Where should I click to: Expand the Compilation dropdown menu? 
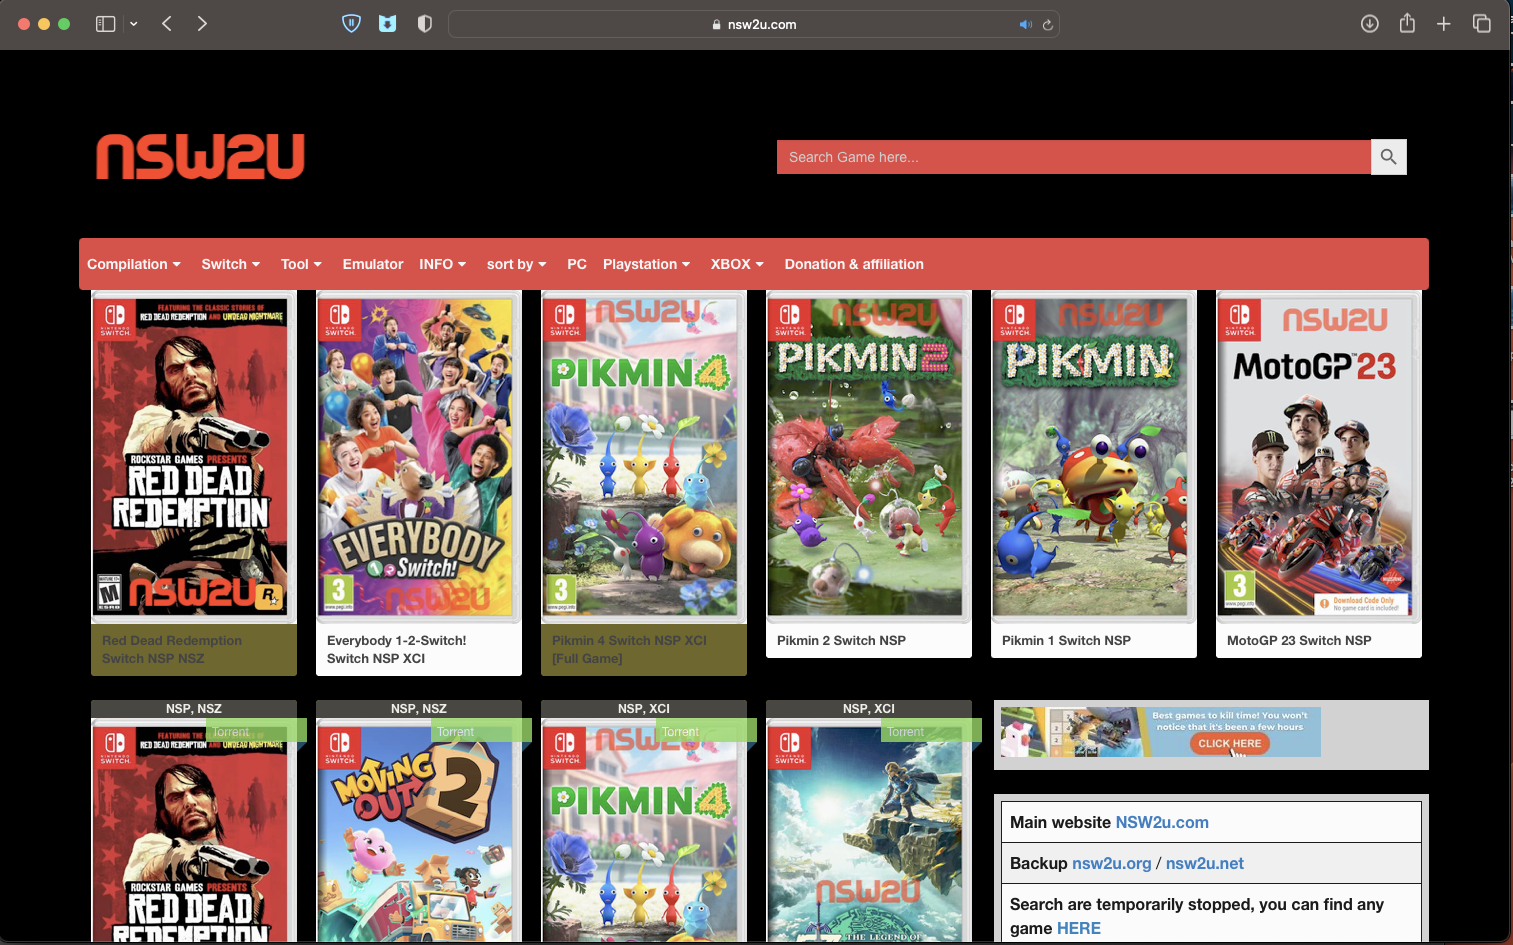coord(134,264)
